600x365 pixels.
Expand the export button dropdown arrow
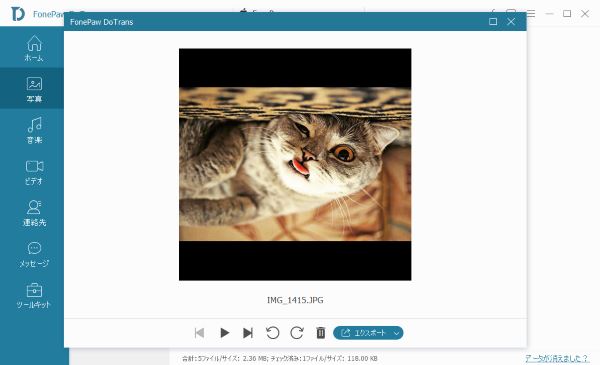click(x=397, y=333)
